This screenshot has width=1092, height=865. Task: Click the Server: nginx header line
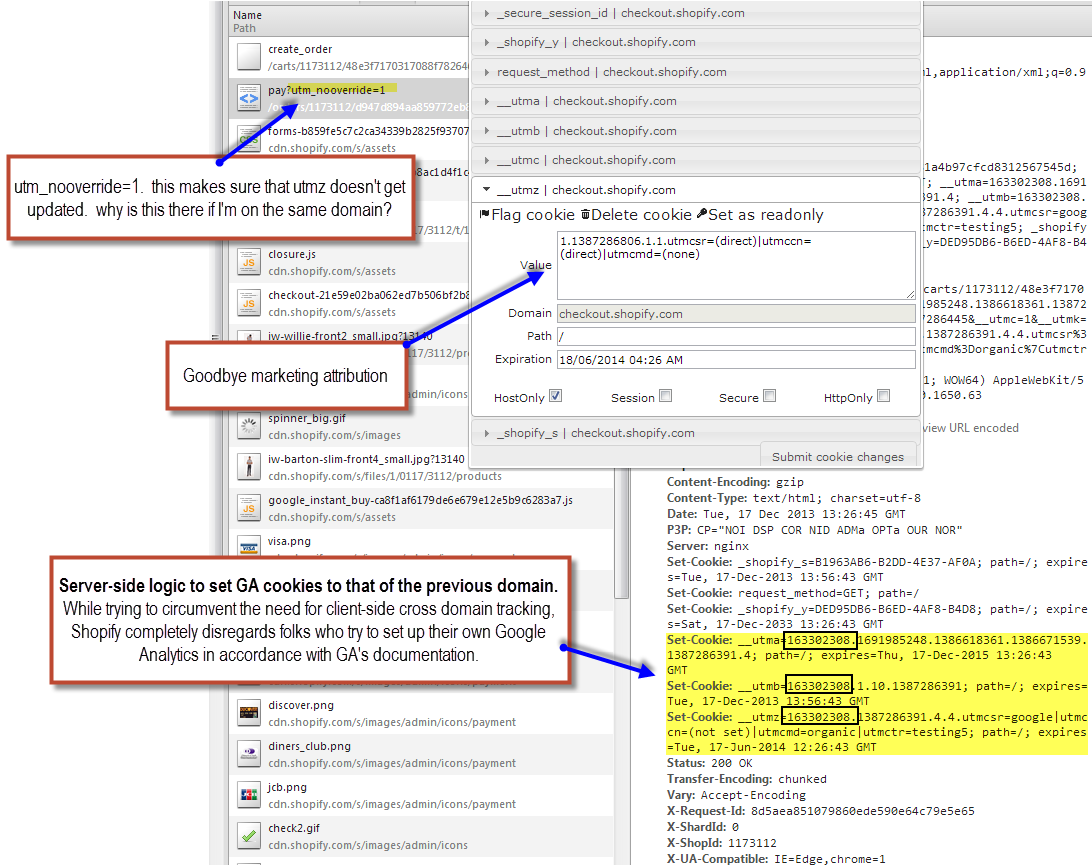click(708, 546)
